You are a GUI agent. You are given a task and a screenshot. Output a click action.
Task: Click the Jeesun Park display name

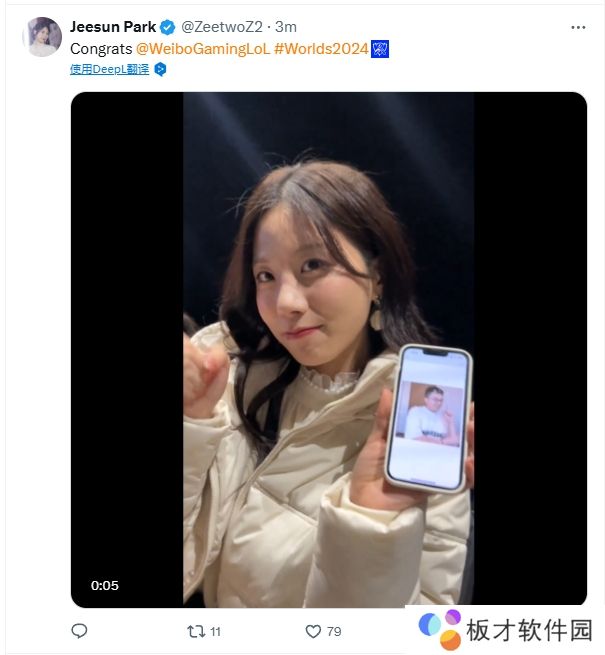(113, 27)
